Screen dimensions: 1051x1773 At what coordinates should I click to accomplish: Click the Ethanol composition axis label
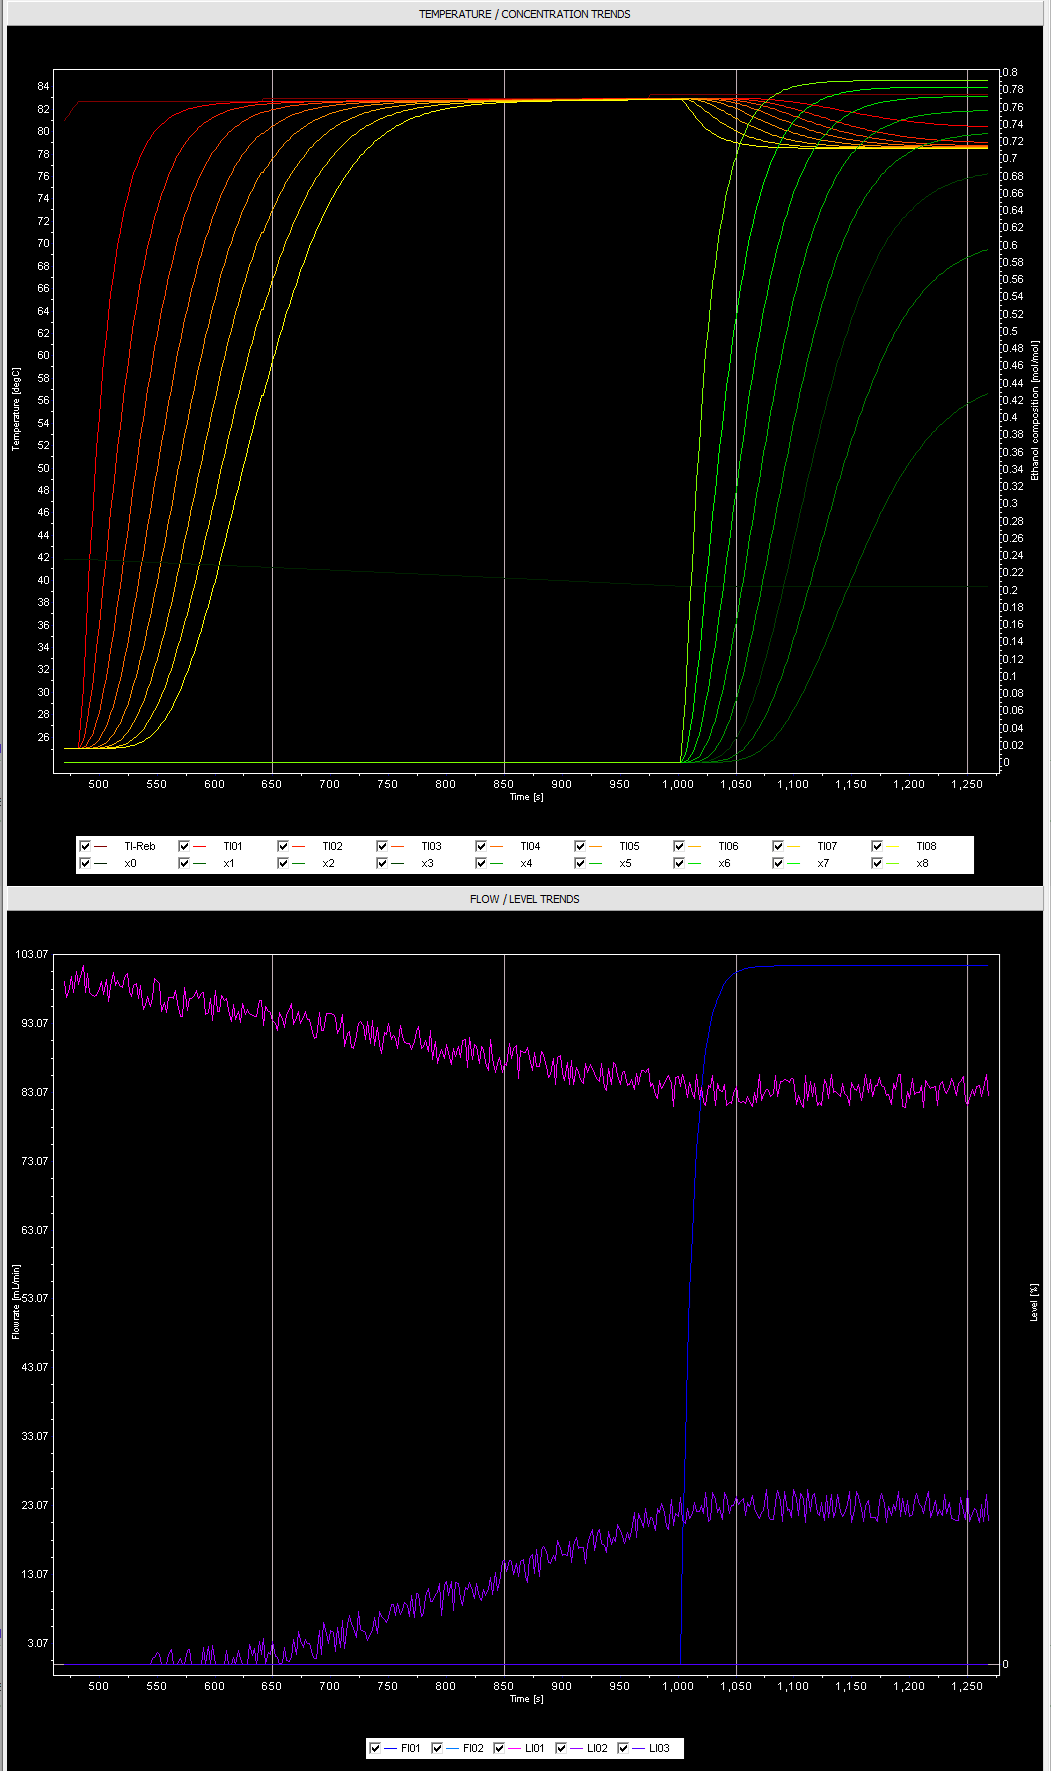[1035, 410]
